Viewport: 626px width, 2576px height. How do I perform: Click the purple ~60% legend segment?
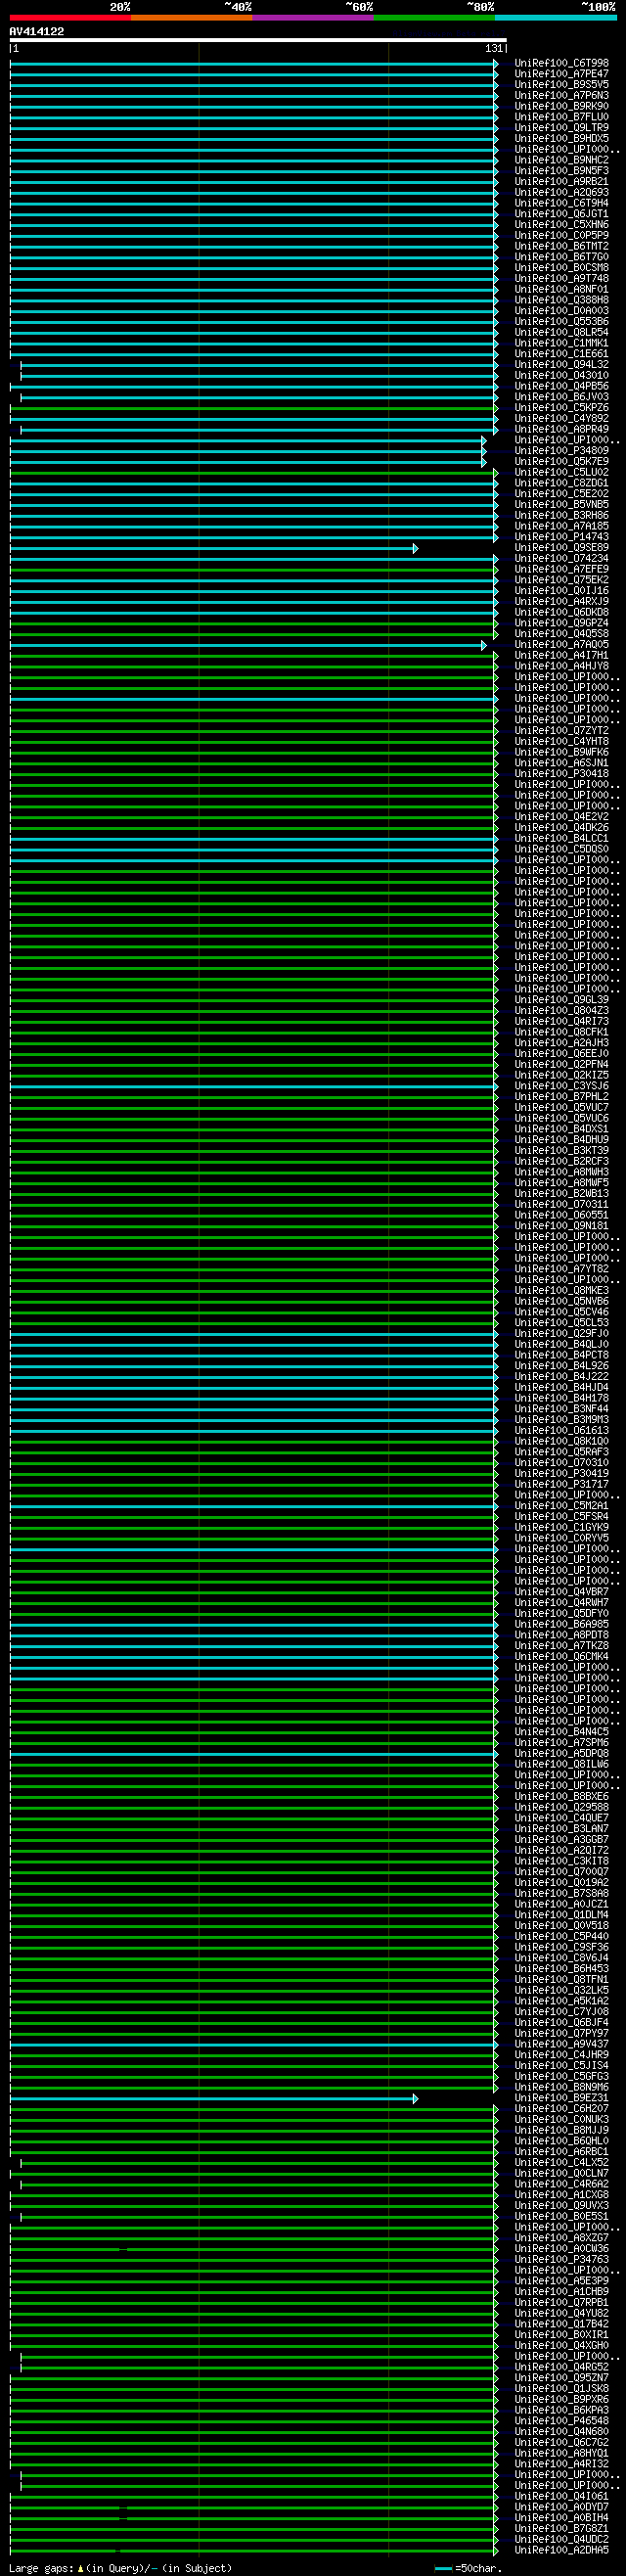[x=313, y=17]
